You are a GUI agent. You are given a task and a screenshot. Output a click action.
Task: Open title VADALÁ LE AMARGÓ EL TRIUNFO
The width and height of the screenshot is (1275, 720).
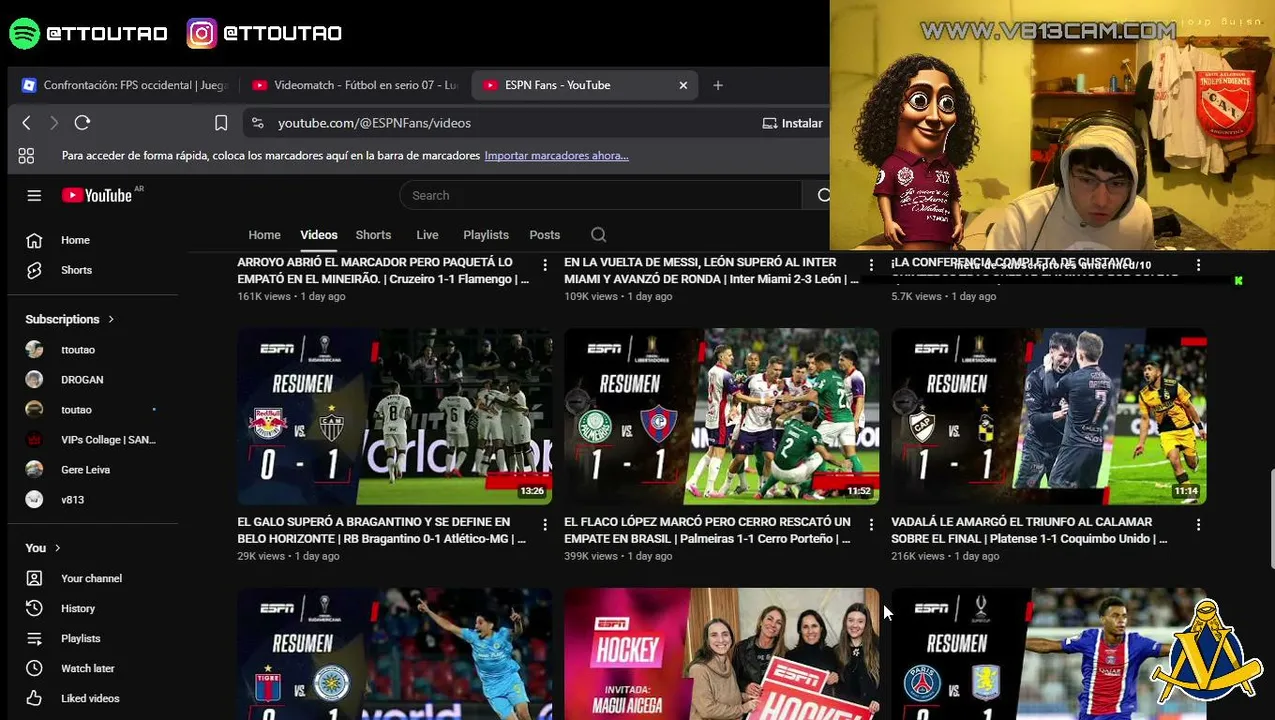[x=1030, y=530]
